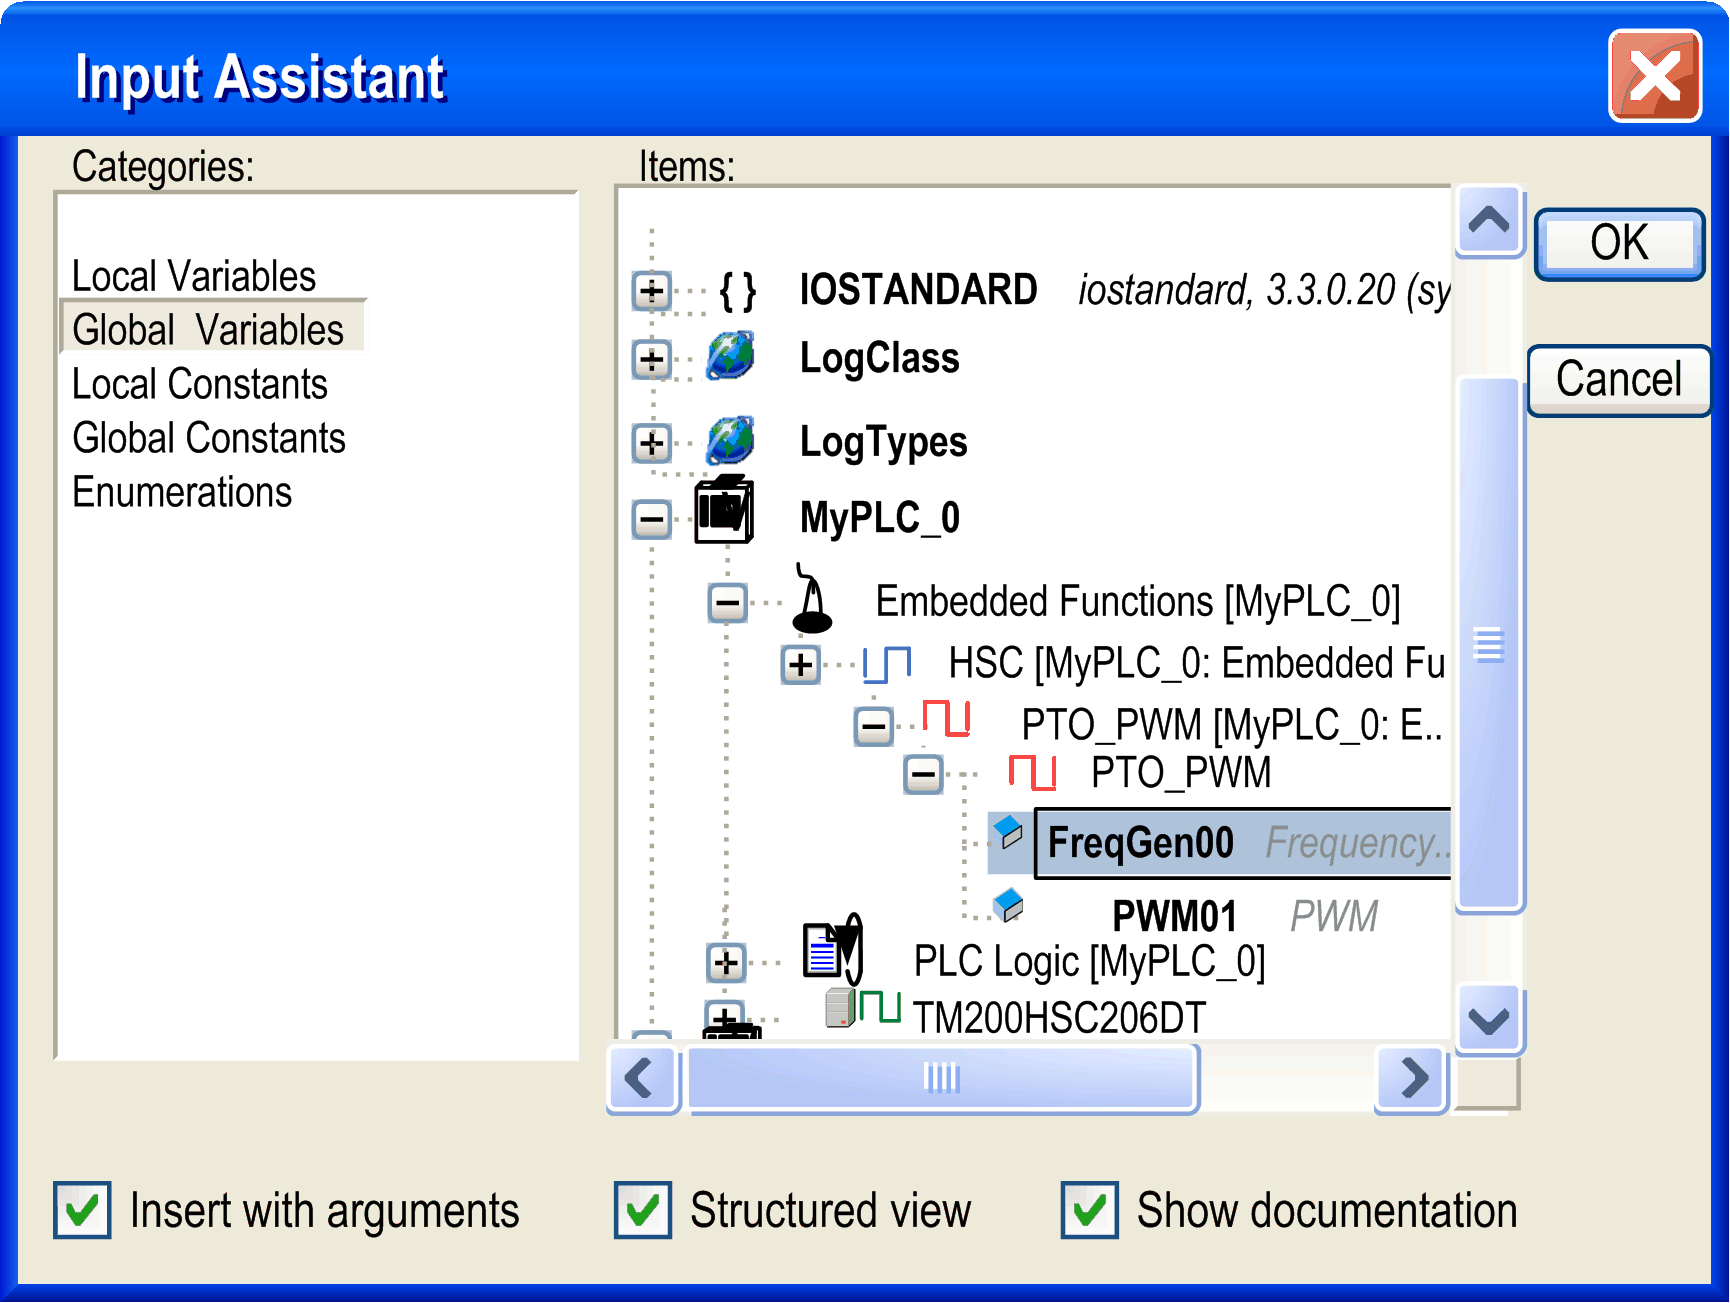Toggle the Structured view checkbox

(x=643, y=1211)
